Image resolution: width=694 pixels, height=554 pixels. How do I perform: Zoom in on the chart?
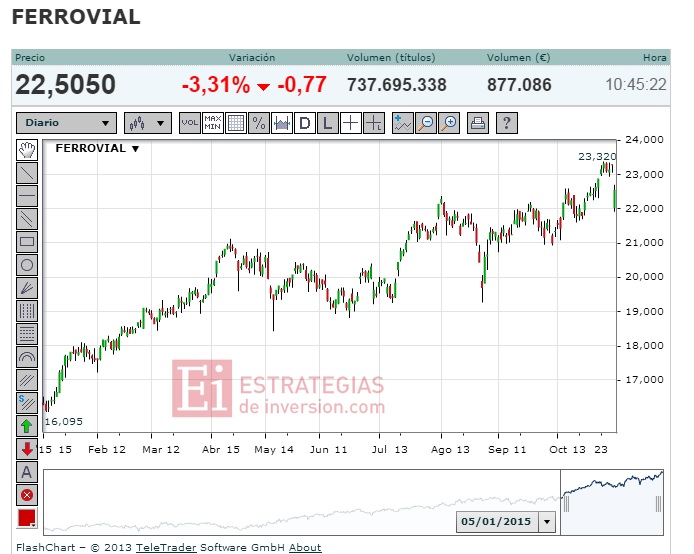(x=449, y=123)
